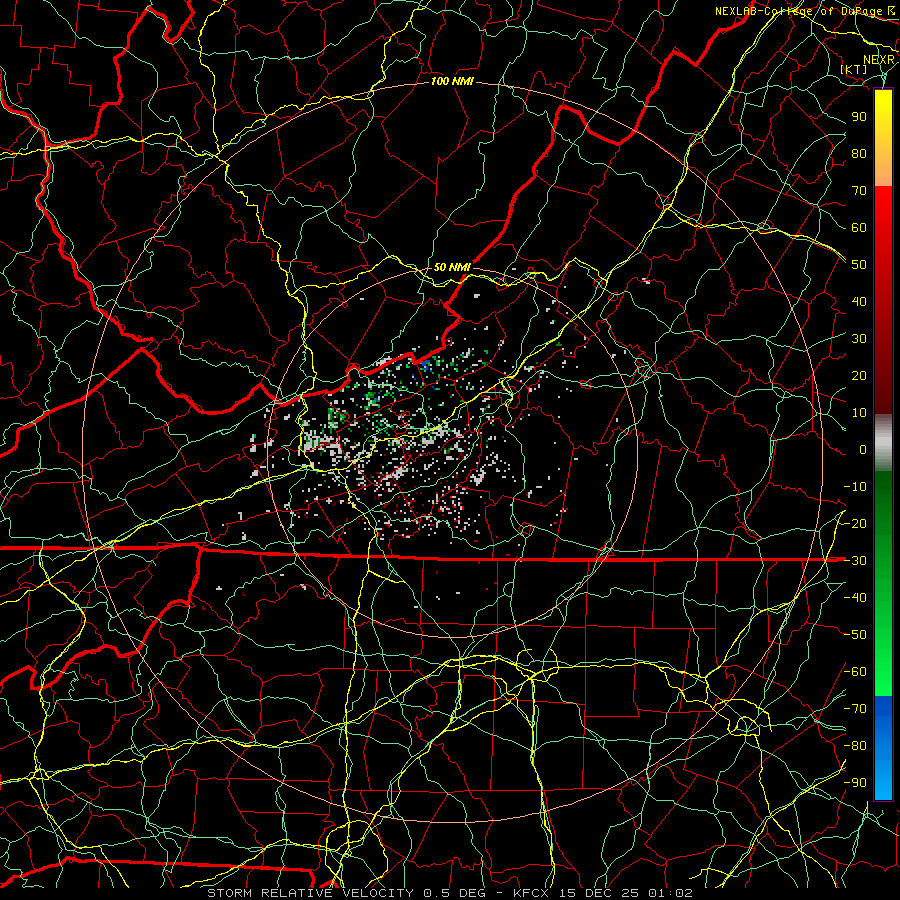Viewport: 900px width, 900px height.
Task: Click the 80 value on velocity scale
Action: click(859, 154)
